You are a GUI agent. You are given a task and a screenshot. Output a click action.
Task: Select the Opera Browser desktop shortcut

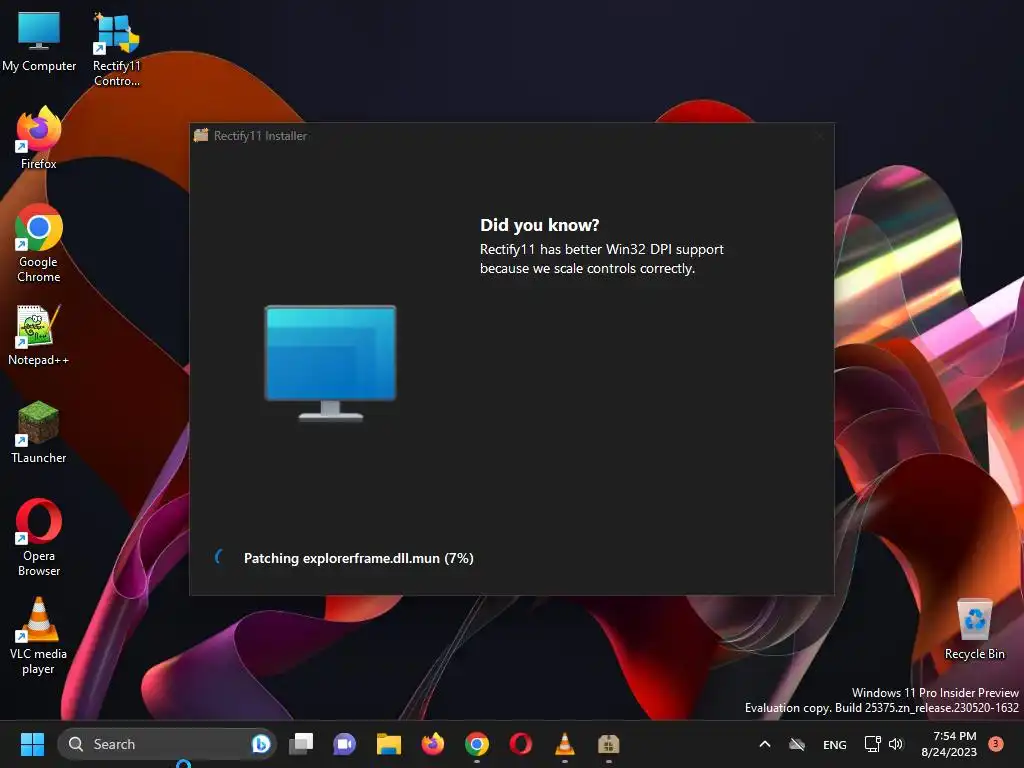[x=39, y=537]
